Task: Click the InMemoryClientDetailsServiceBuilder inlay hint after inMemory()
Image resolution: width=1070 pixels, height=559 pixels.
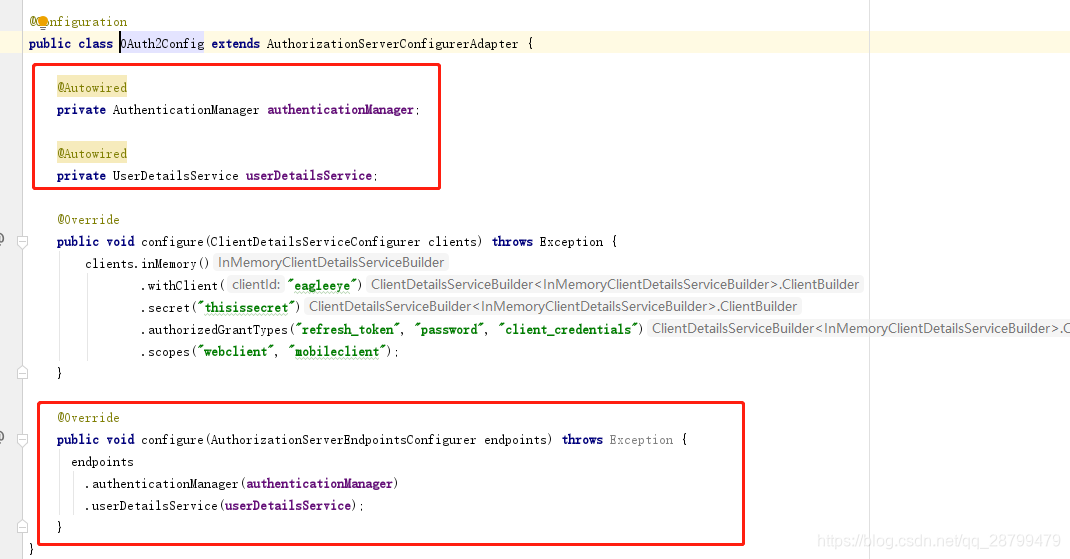Action: click(331, 263)
